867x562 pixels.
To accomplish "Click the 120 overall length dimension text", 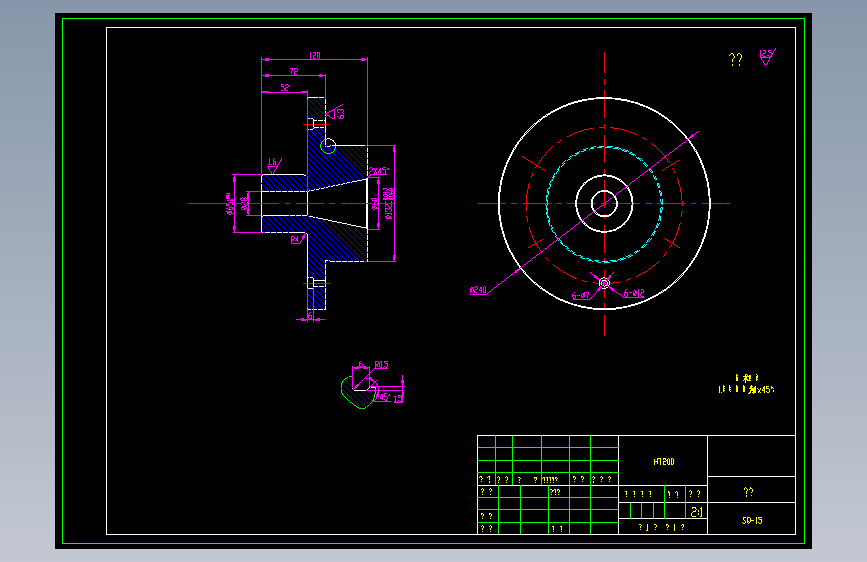I will point(315,55).
